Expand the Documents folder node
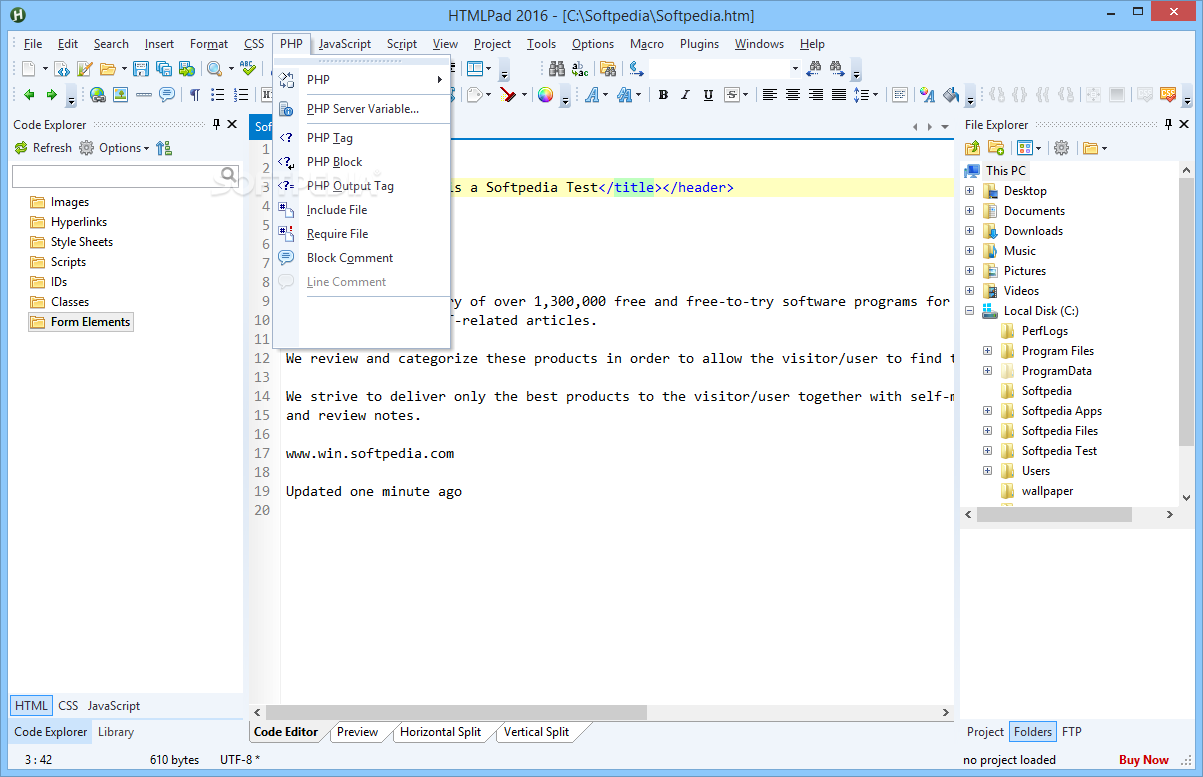The height and width of the screenshot is (777, 1203). coord(969,211)
